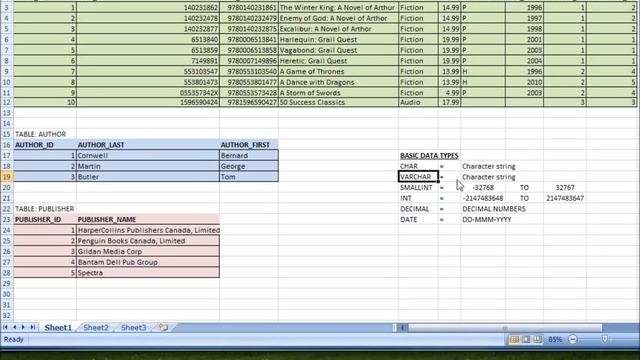Select Enemy of God title cell
640x360 pixels.
[x=338, y=18]
